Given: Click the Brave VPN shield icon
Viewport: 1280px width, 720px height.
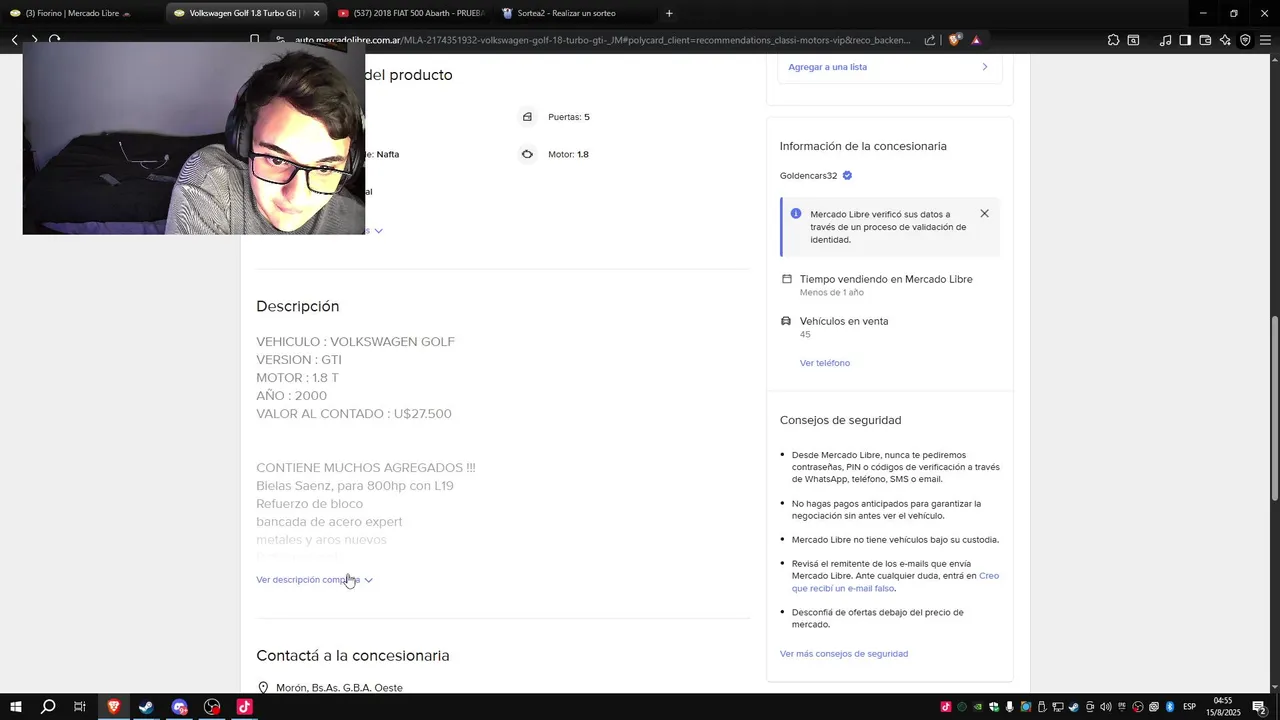Looking at the screenshot, I should point(1245,40).
